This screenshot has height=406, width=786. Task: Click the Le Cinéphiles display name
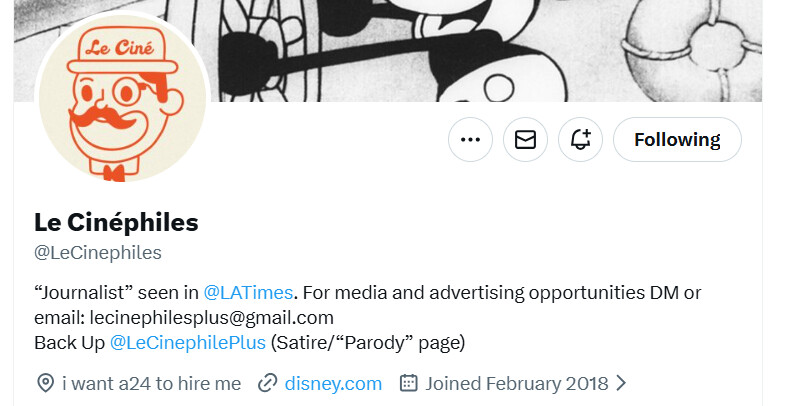click(x=116, y=222)
